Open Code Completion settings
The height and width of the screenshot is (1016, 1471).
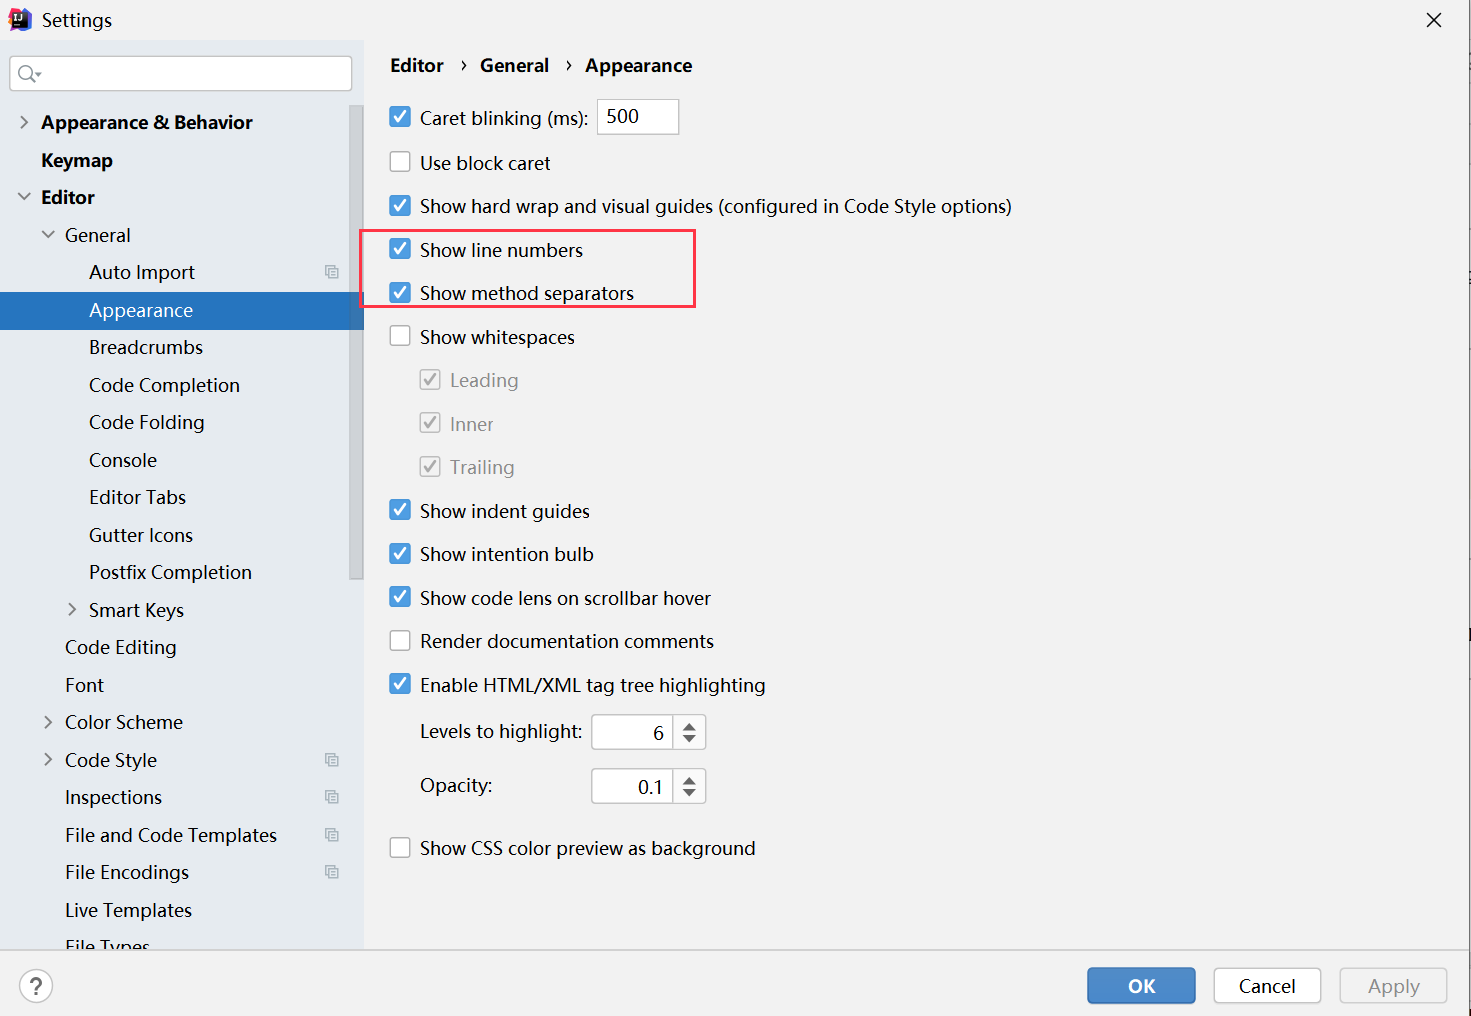164,385
